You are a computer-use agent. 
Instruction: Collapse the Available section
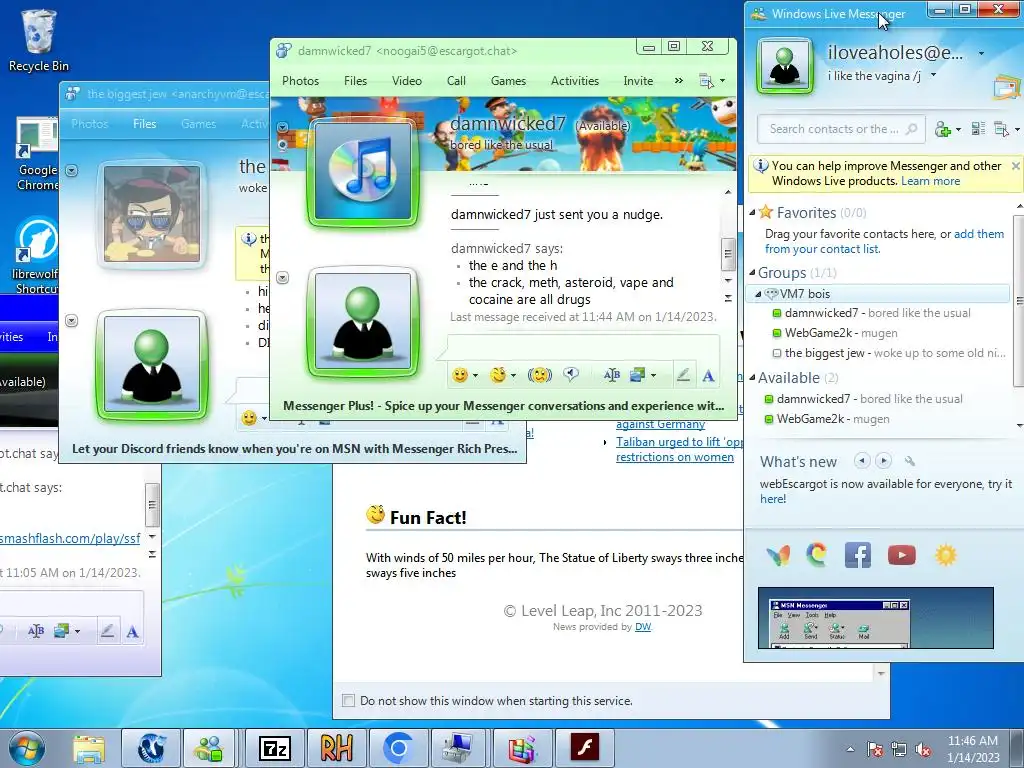pyautogui.click(x=752, y=377)
